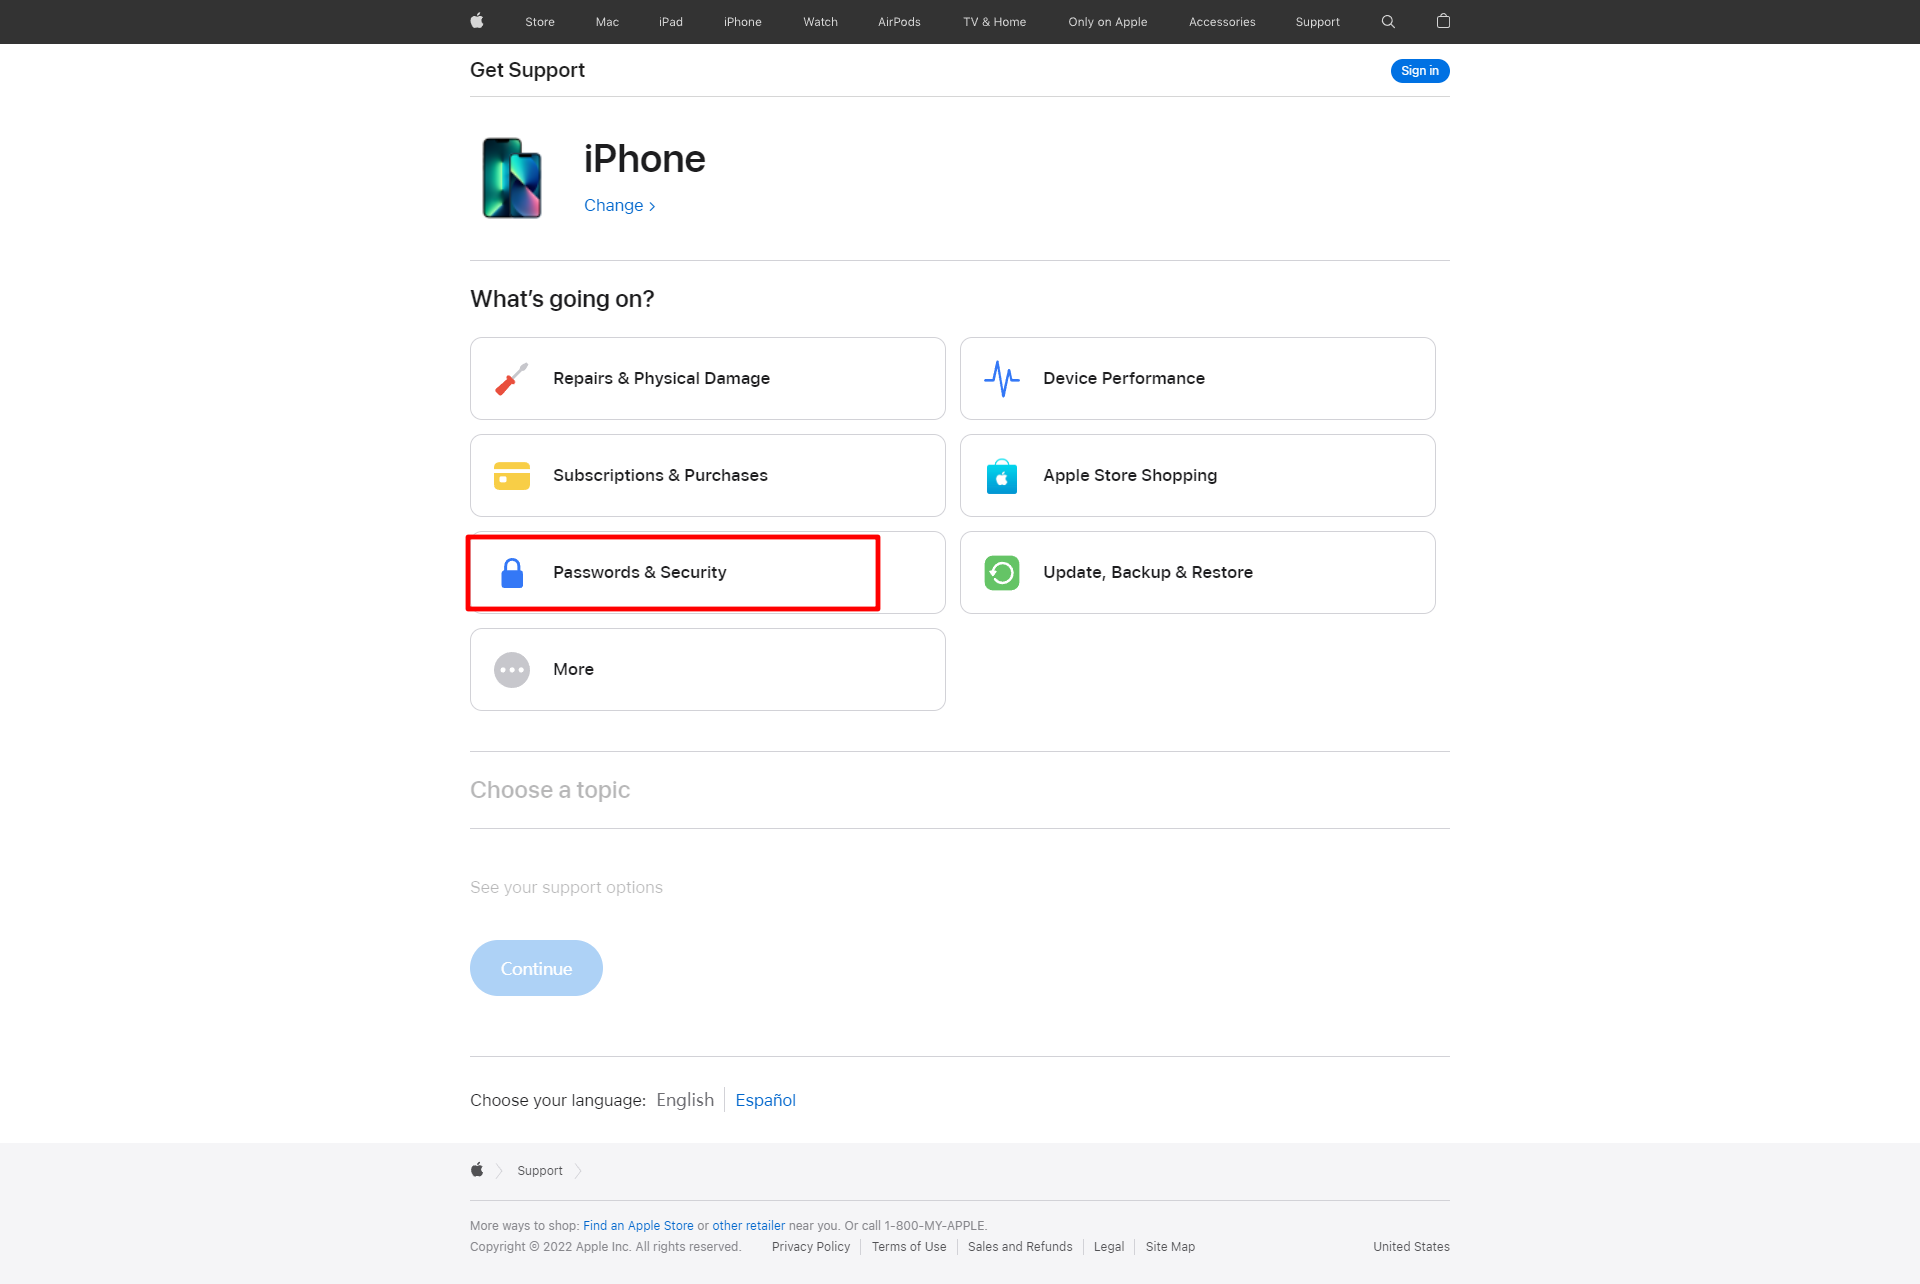Open the iPad menu
Screen dimensions: 1920x1284
[x=671, y=22]
